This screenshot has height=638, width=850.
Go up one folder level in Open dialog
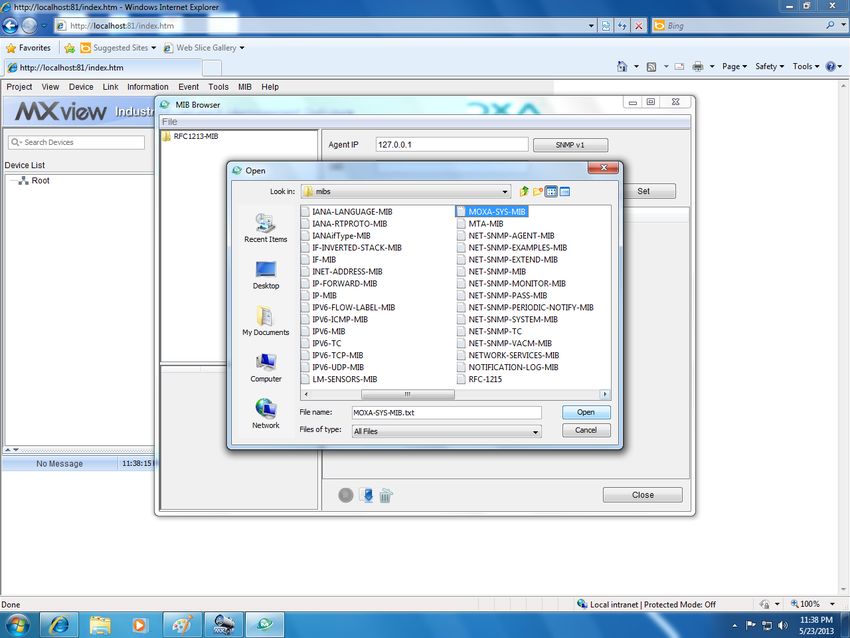pyautogui.click(x=524, y=191)
